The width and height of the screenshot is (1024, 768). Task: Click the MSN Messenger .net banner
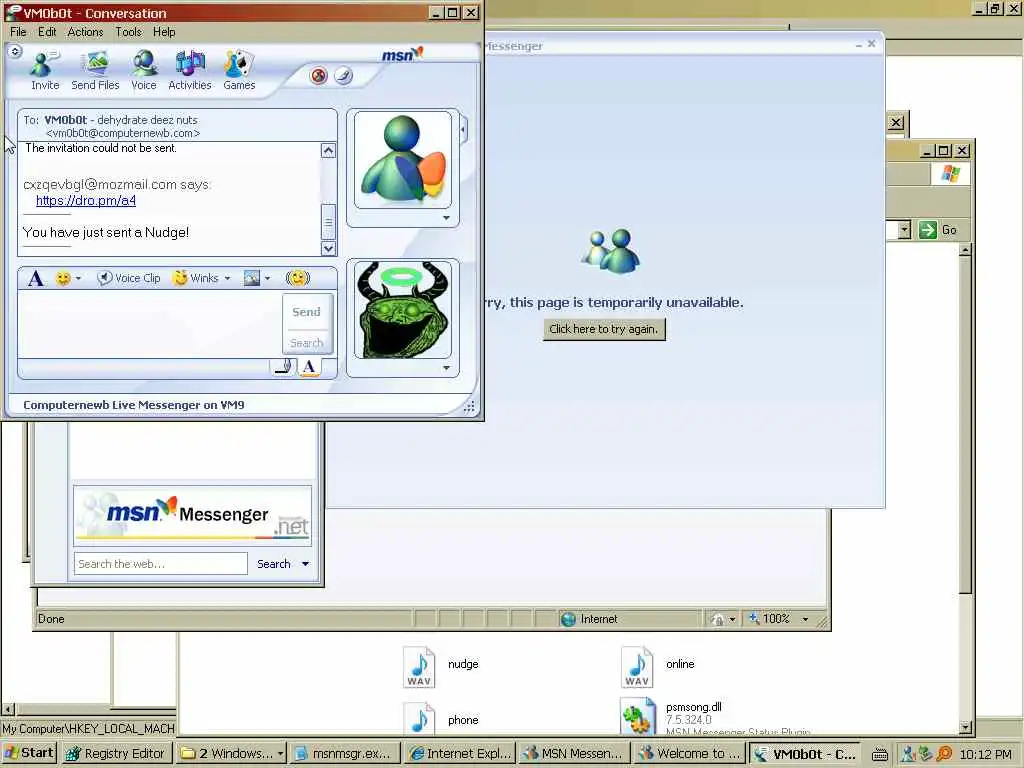[193, 515]
